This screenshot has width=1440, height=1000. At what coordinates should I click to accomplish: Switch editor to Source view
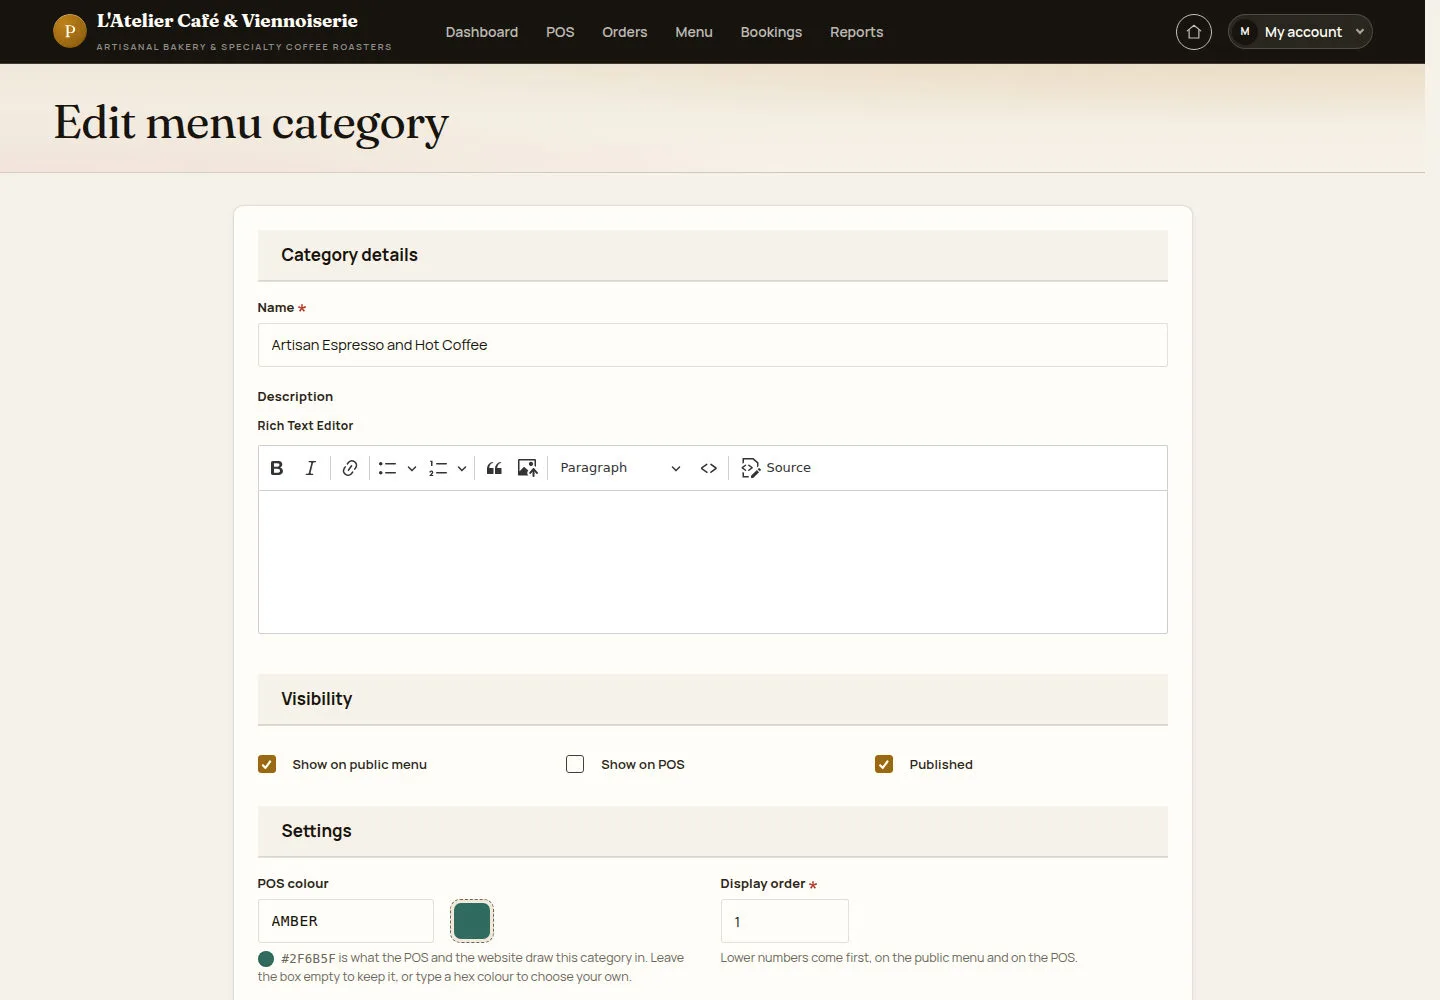click(x=776, y=468)
